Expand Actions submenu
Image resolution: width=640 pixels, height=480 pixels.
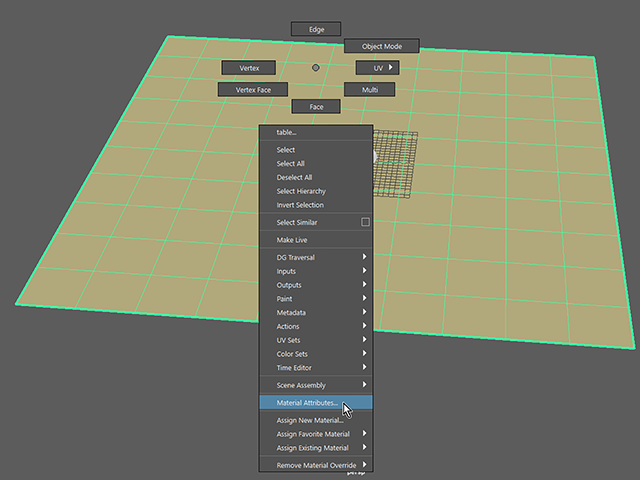coord(316,327)
